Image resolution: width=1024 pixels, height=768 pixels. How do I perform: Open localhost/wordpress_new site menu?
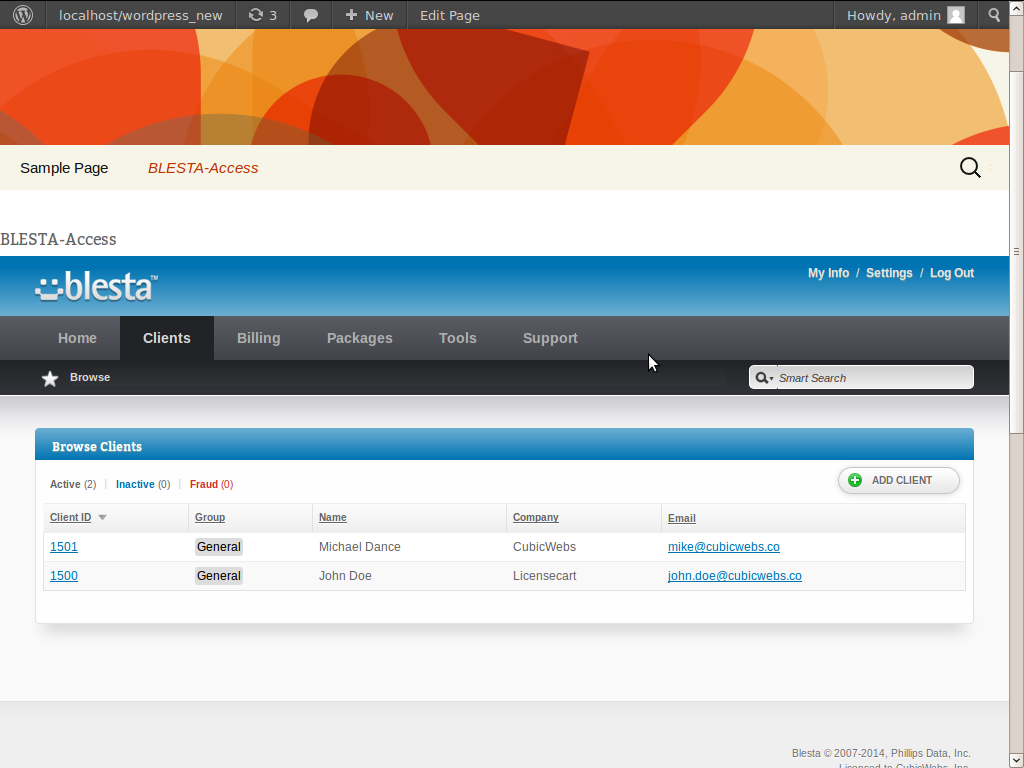(x=140, y=15)
